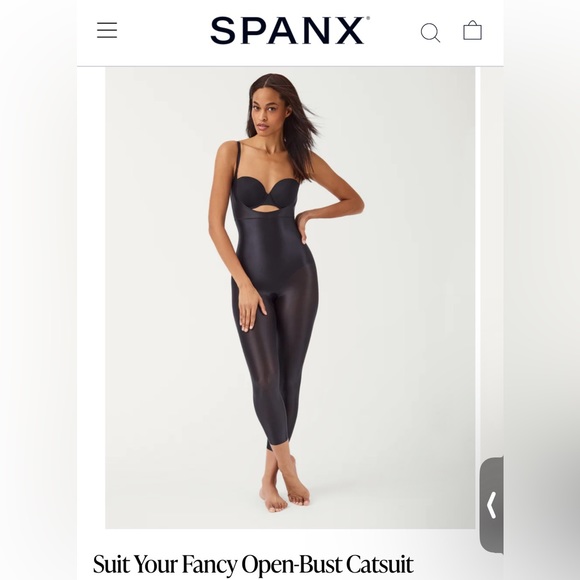Expand the gray side panel tab
The height and width of the screenshot is (580, 580).
click(x=492, y=505)
